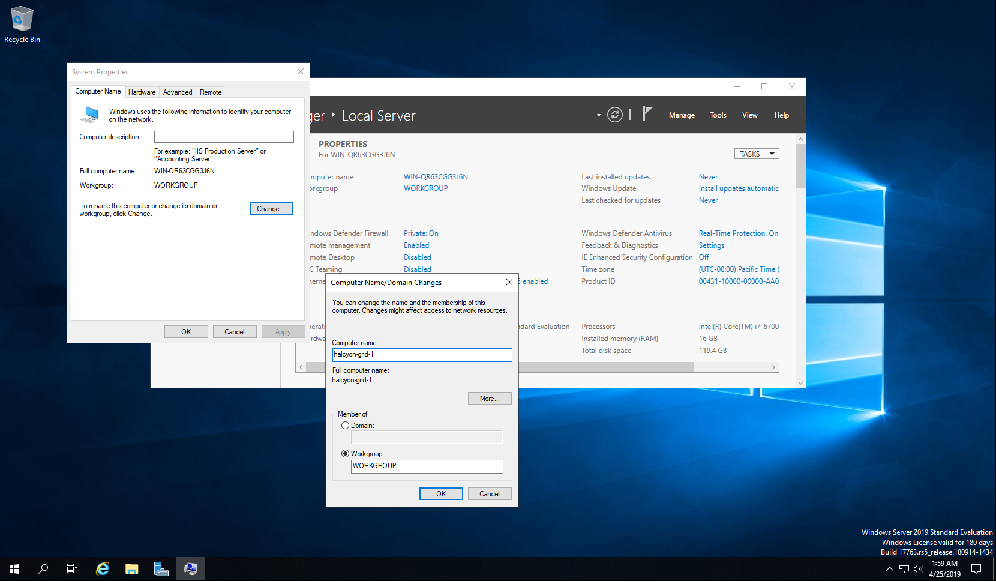Close the Computer Name/Domain Changes dialog

[x=508, y=282]
